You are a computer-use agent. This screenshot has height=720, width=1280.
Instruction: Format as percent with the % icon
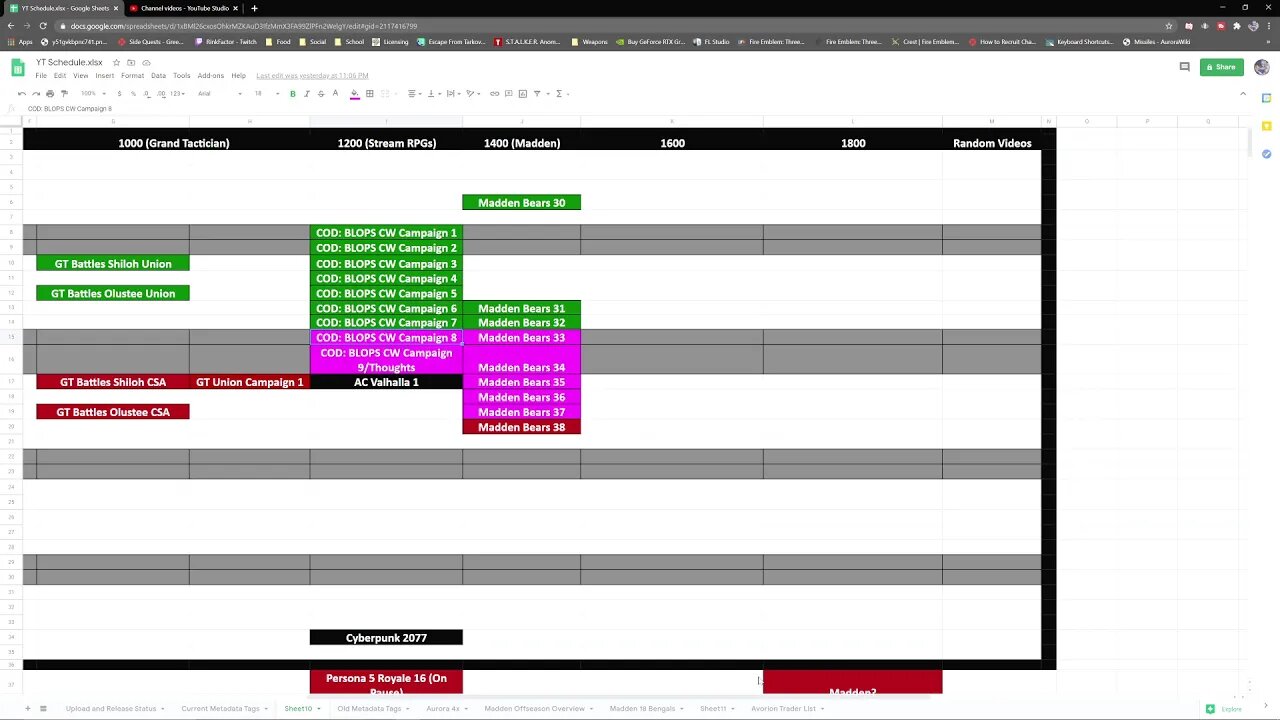tap(133, 94)
